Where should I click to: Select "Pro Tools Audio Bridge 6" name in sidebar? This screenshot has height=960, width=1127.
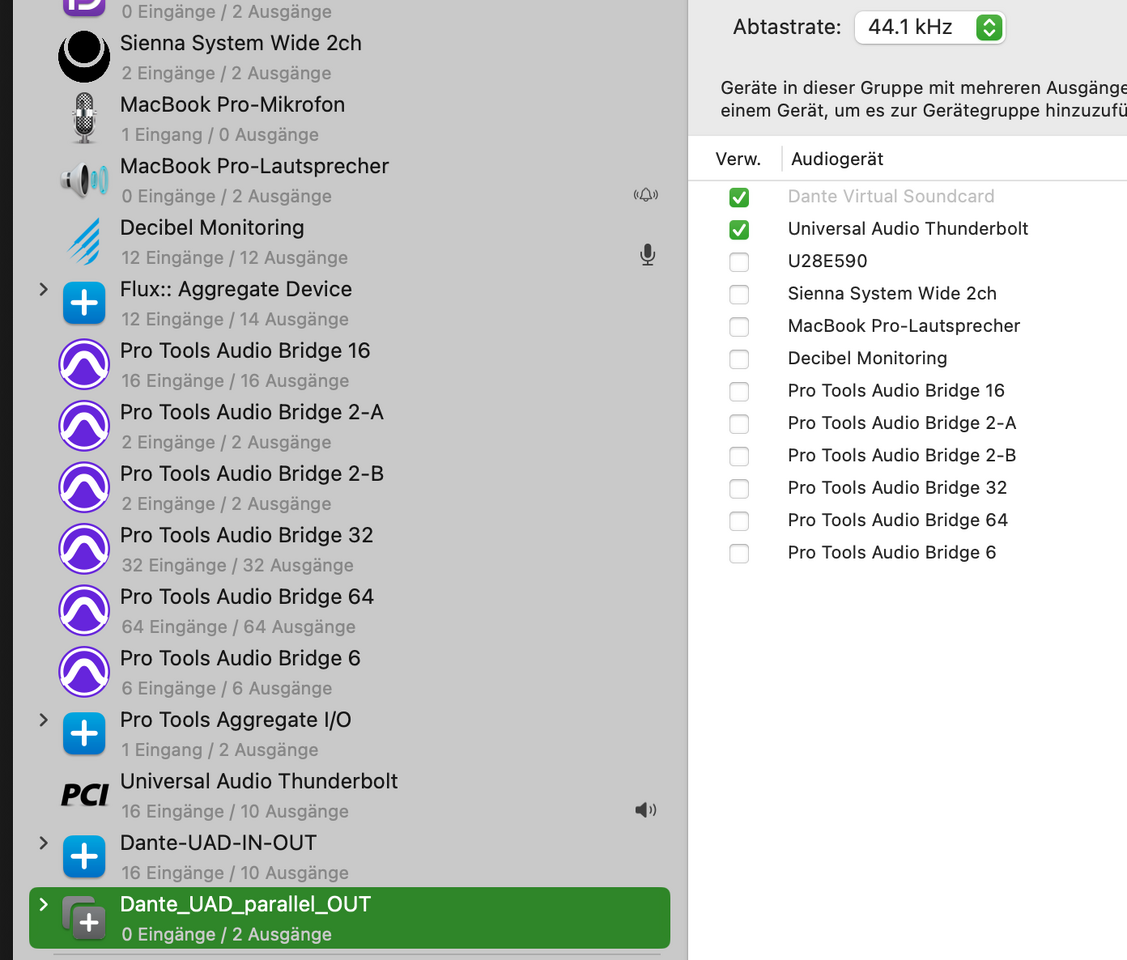(x=240, y=658)
